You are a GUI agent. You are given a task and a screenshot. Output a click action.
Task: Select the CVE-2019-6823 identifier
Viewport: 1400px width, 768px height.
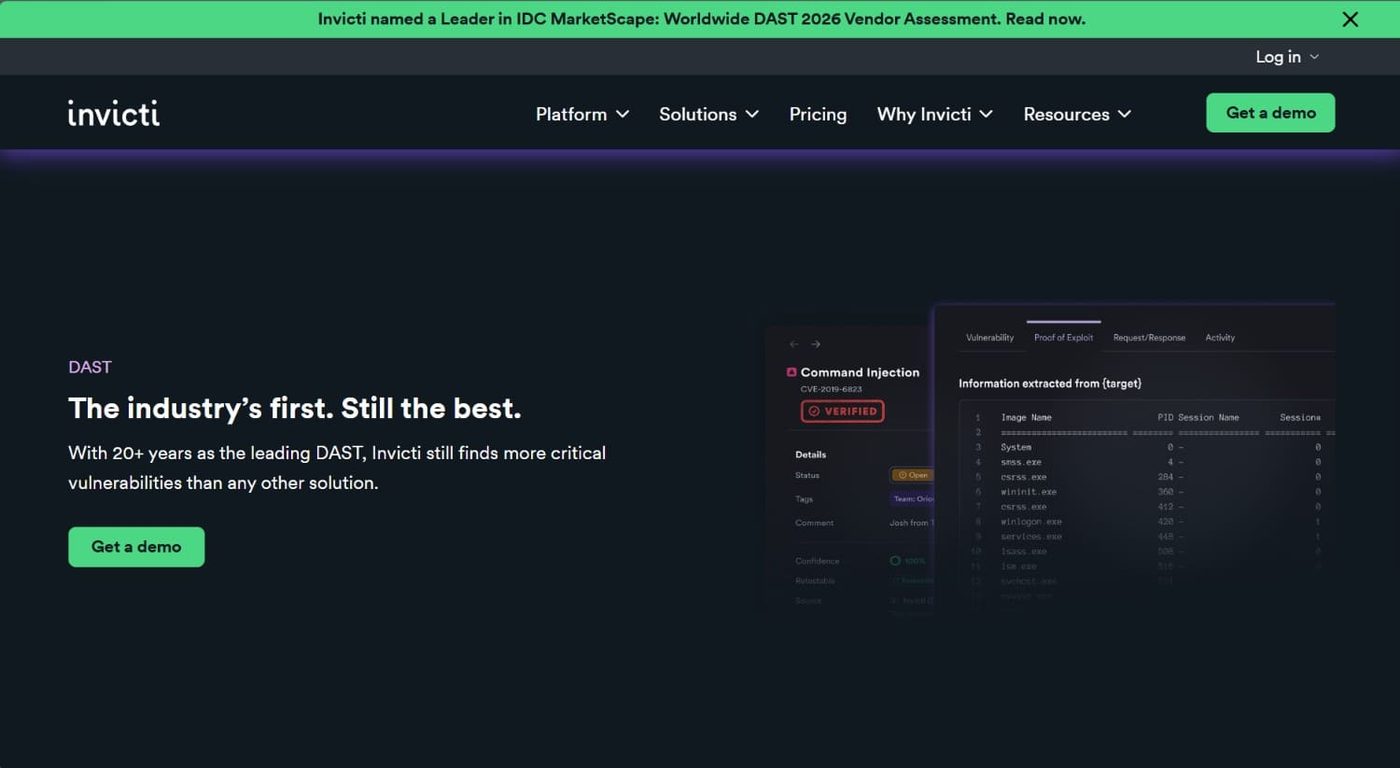click(831, 389)
